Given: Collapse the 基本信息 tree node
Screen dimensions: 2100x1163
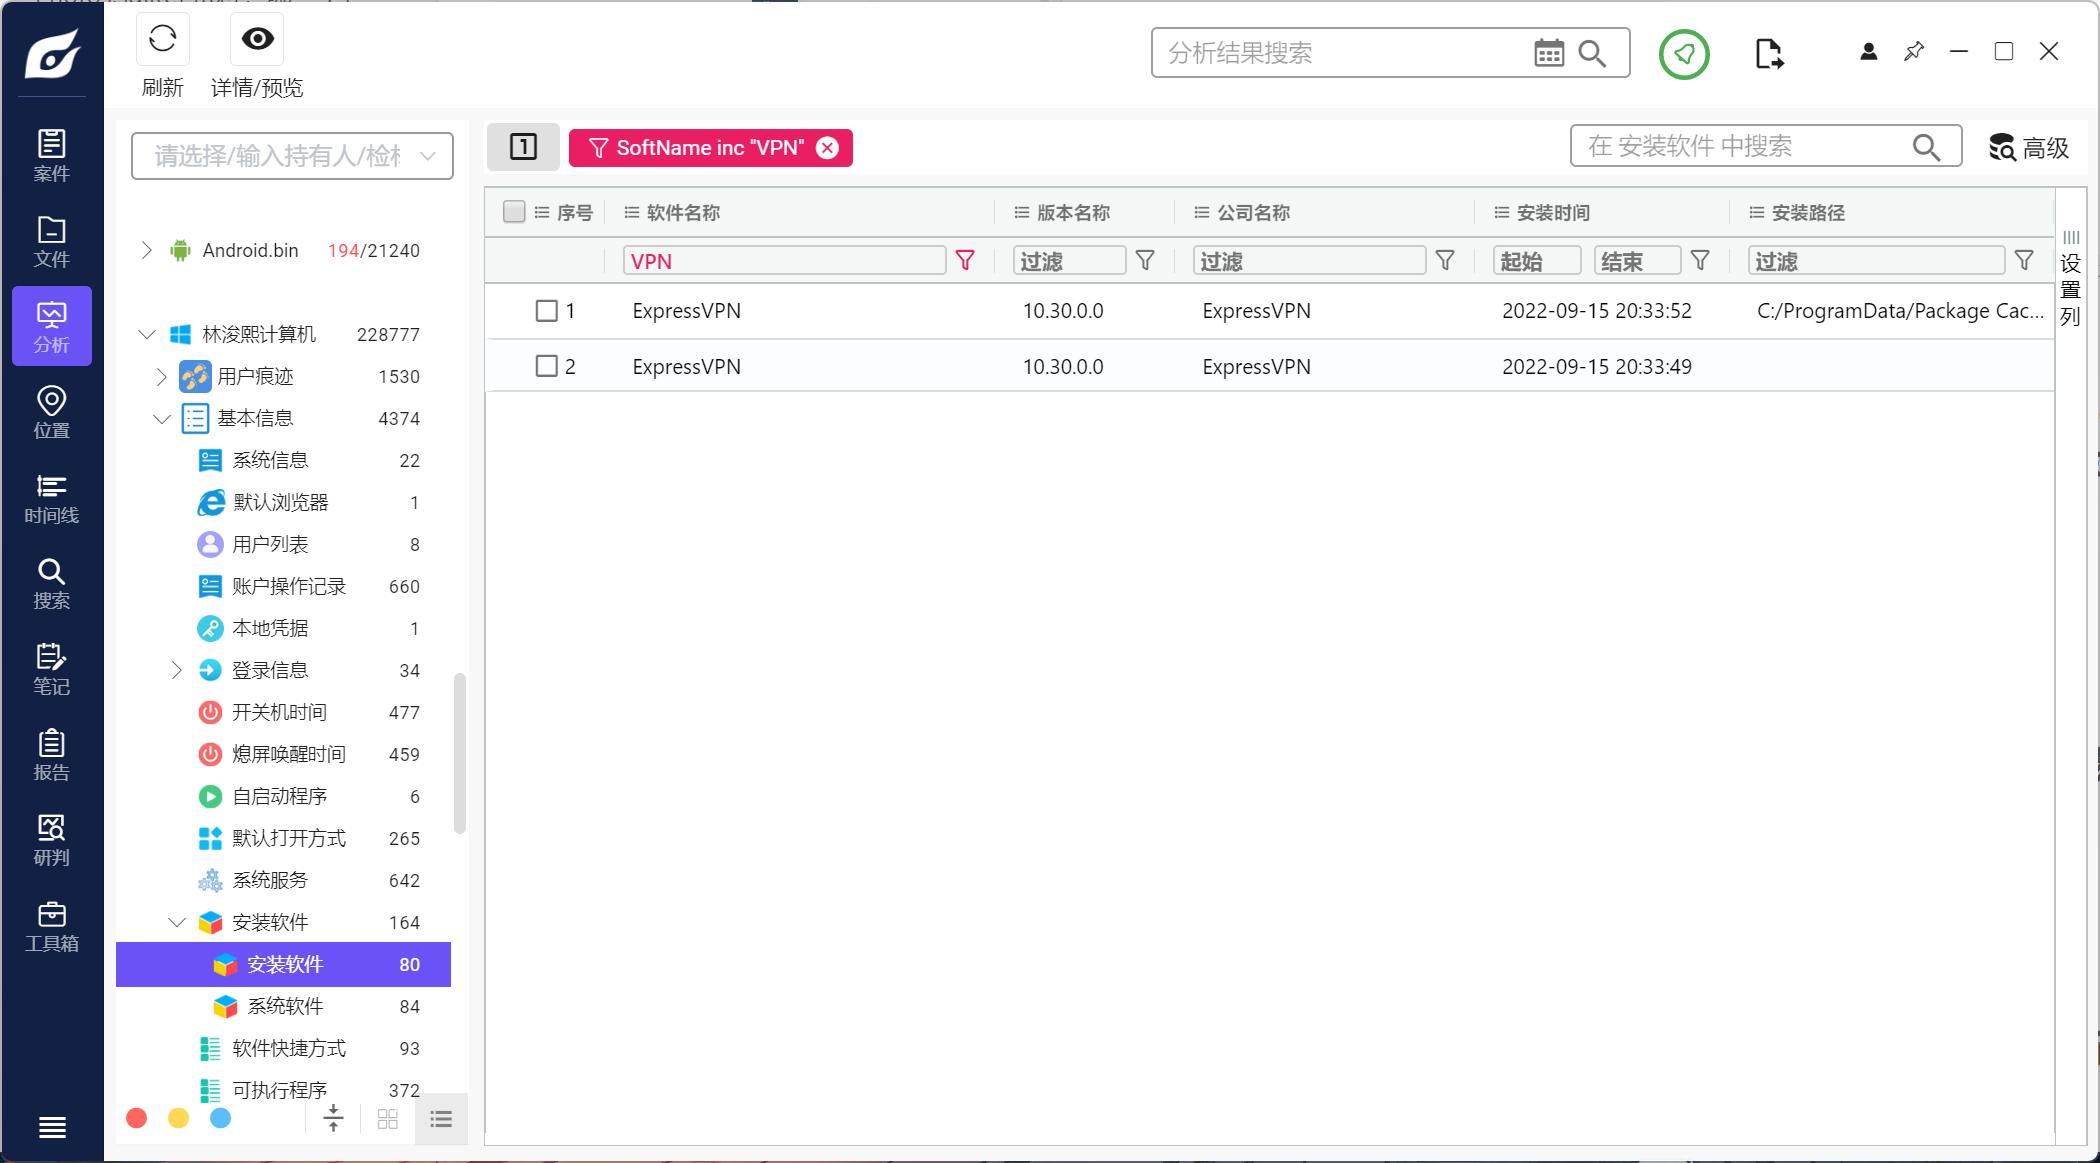Looking at the screenshot, I should click(162, 418).
